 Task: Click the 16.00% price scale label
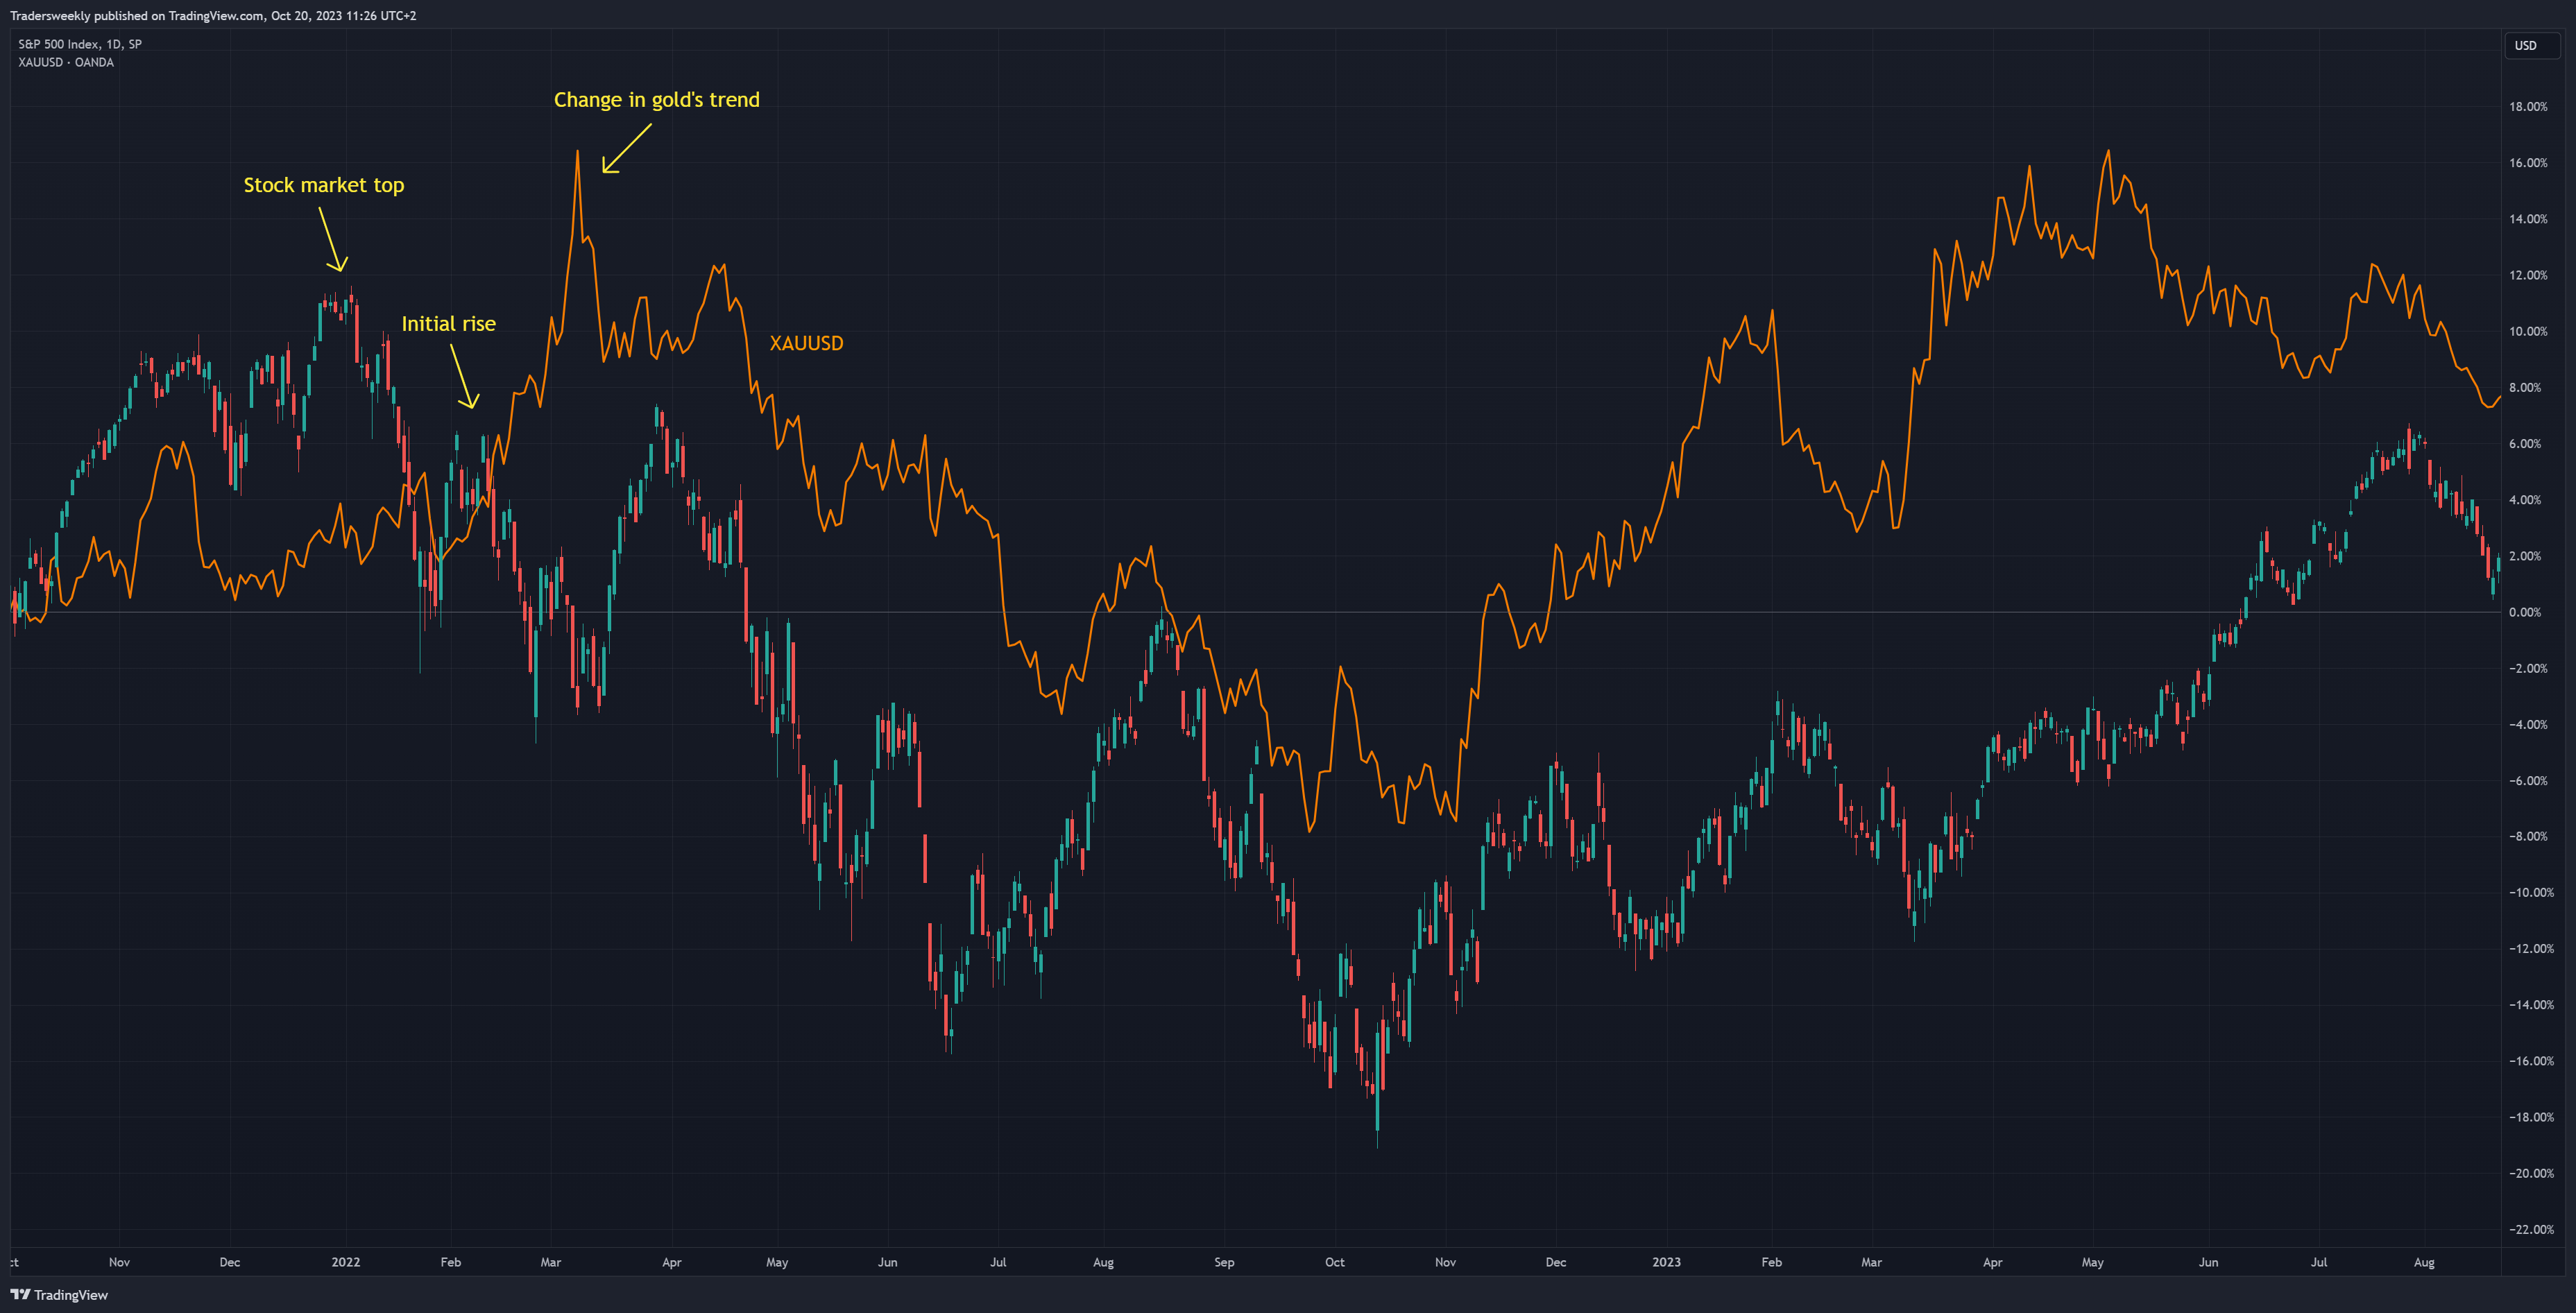pyautogui.click(x=2528, y=163)
